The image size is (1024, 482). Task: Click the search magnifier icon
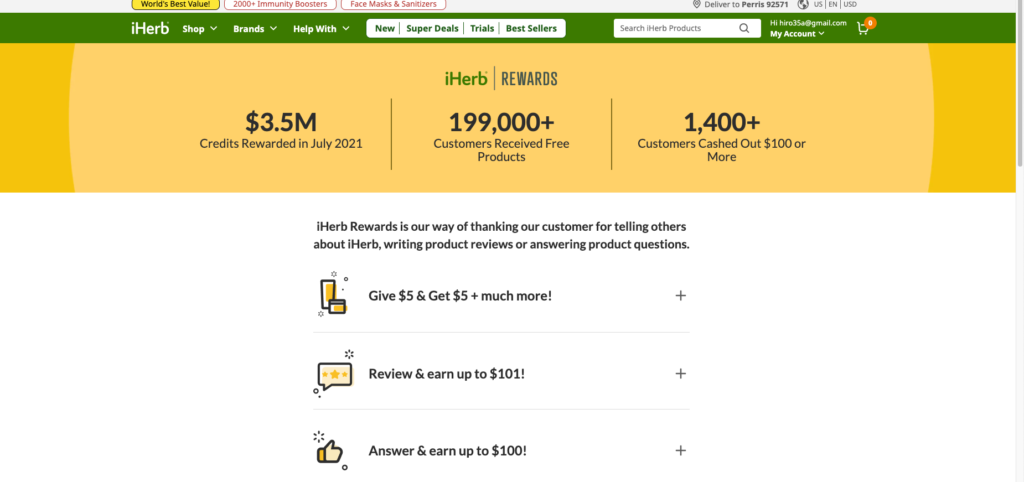point(744,28)
